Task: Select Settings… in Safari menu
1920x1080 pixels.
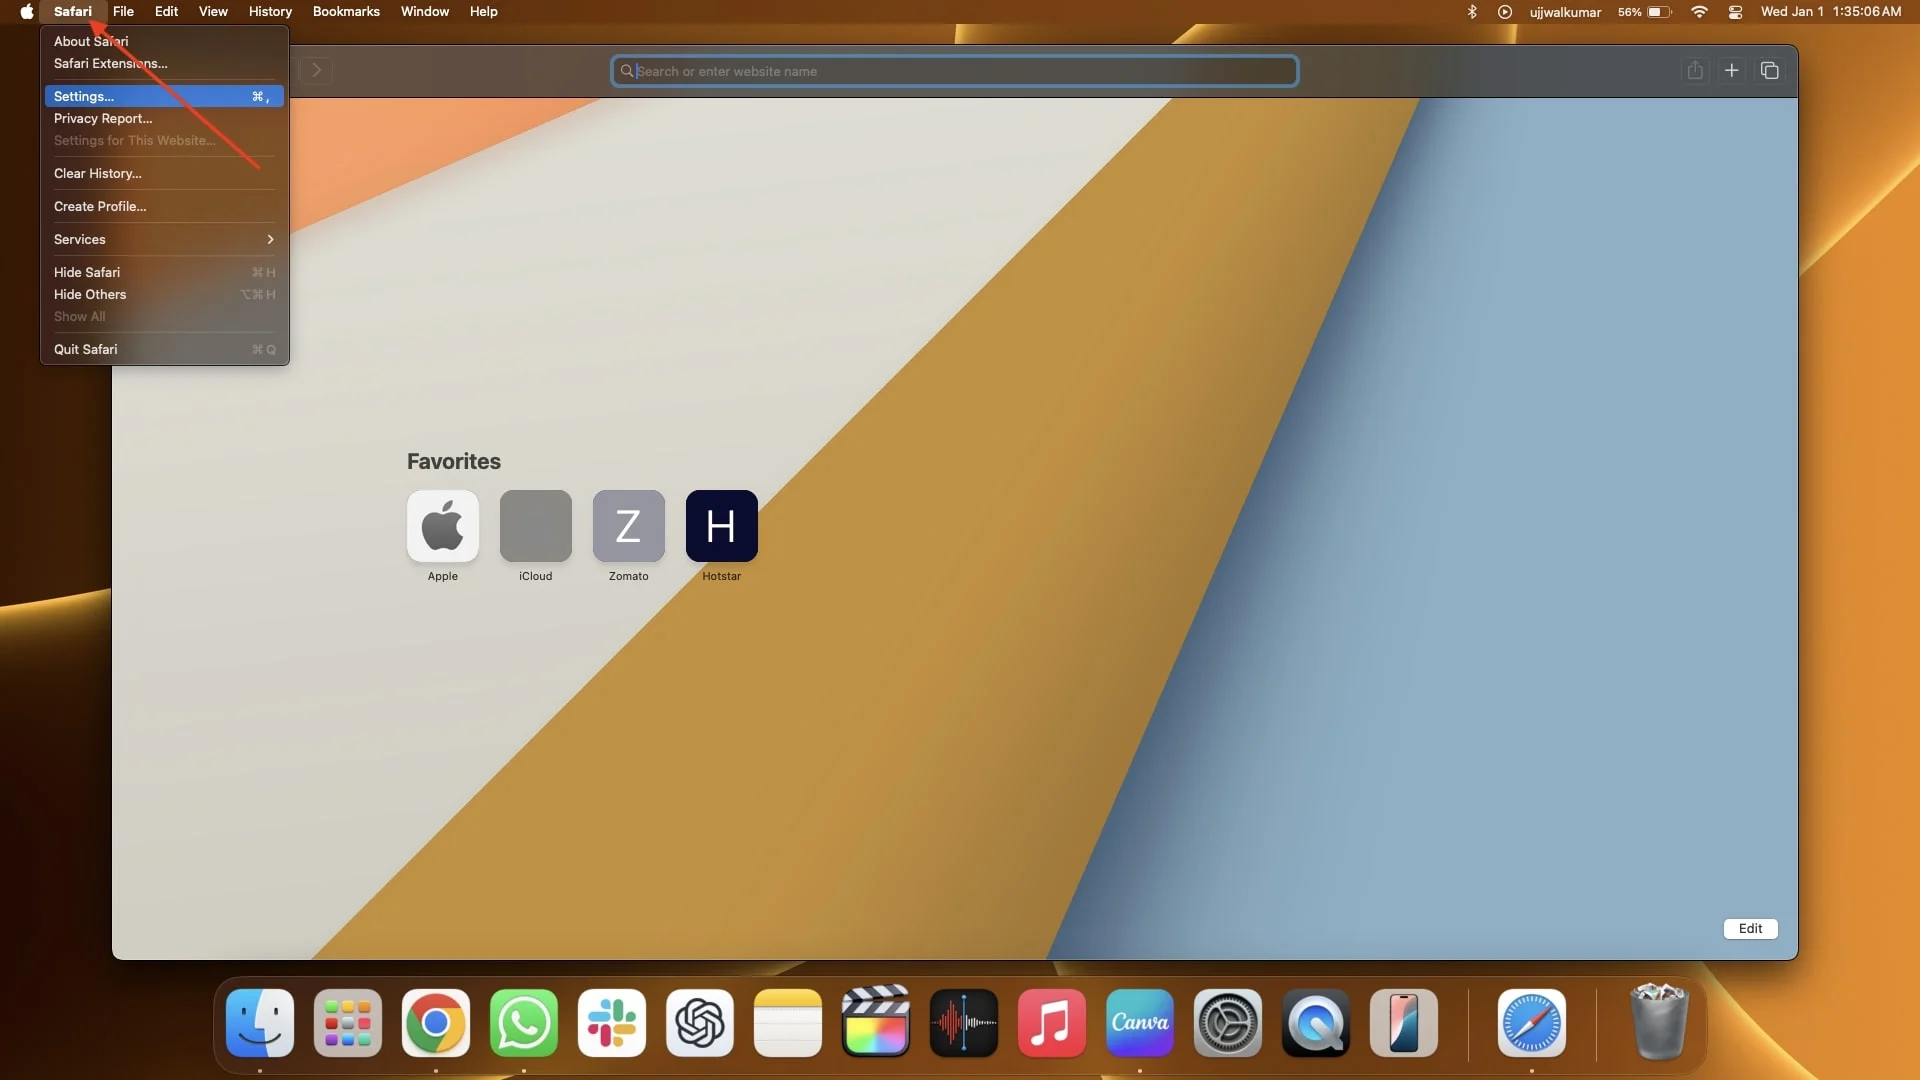Action: [x=164, y=97]
